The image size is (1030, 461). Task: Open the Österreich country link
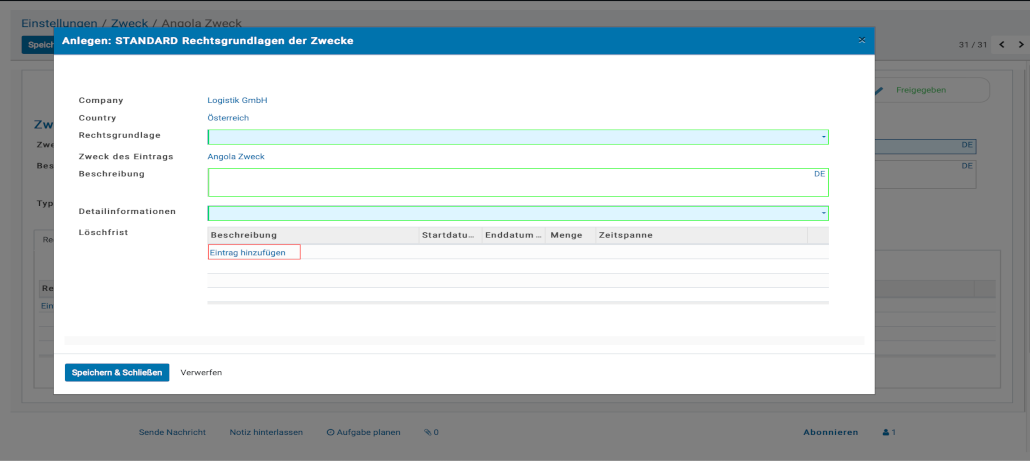click(x=228, y=118)
